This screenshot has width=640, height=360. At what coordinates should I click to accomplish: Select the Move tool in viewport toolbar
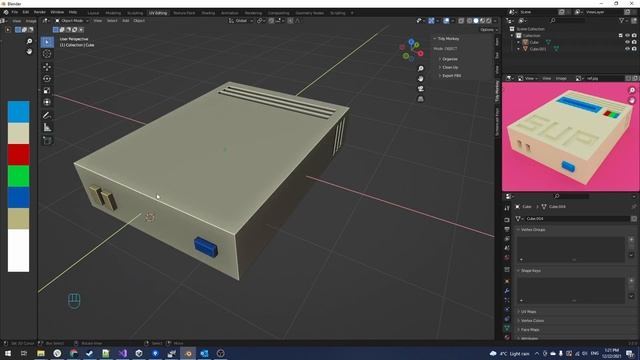[47, 67]
